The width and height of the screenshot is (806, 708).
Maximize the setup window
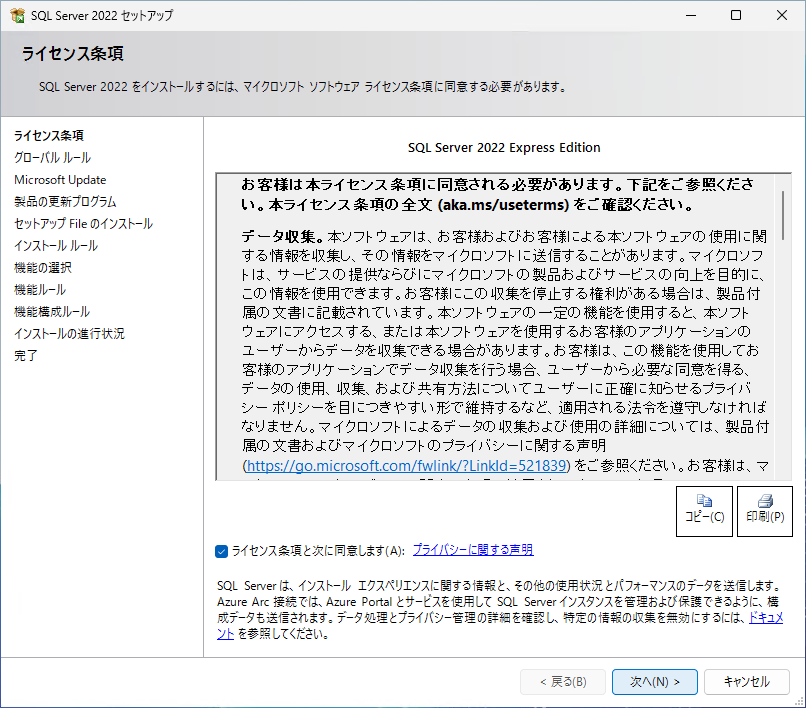tap(736, 15)
